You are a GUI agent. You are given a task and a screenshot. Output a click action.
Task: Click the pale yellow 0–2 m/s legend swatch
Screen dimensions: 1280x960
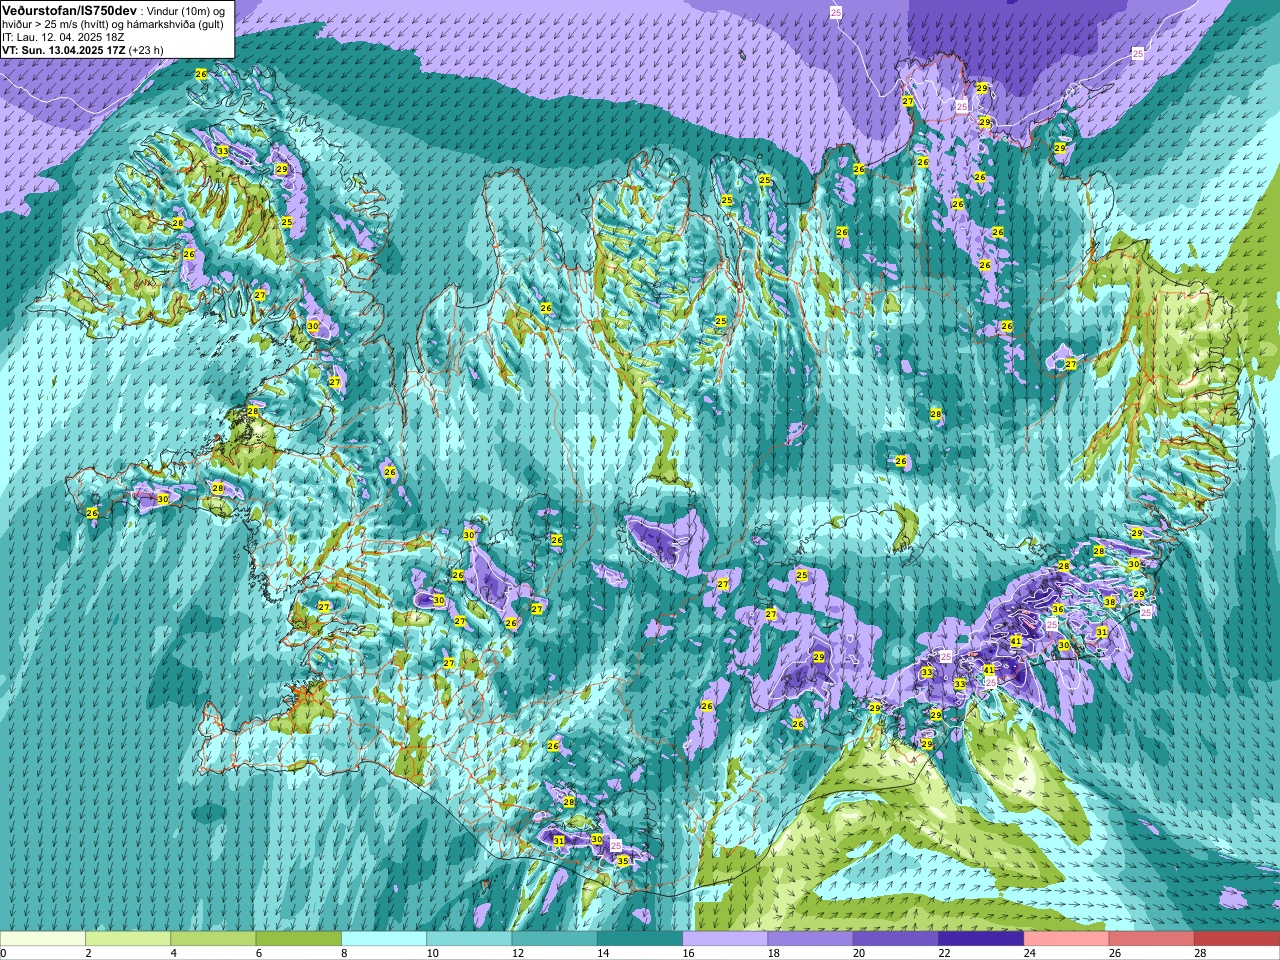(x=43, y=939)
